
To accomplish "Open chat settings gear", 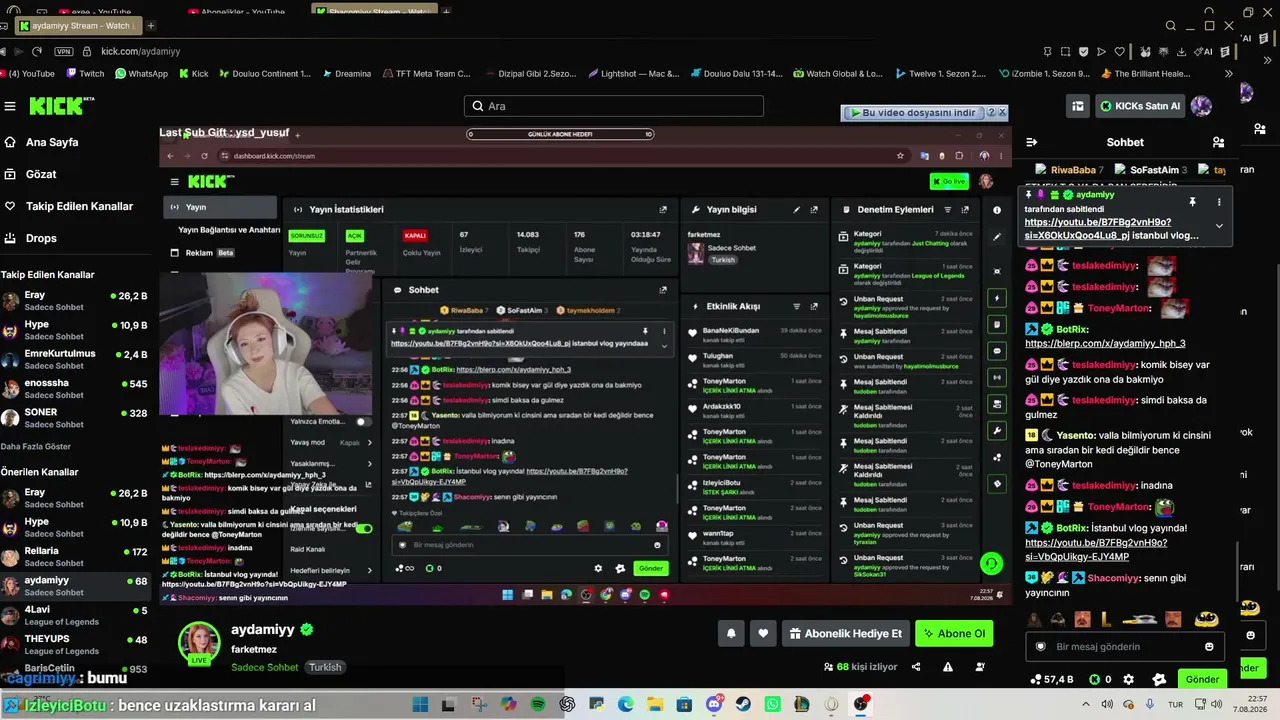I will [1128, 679].
